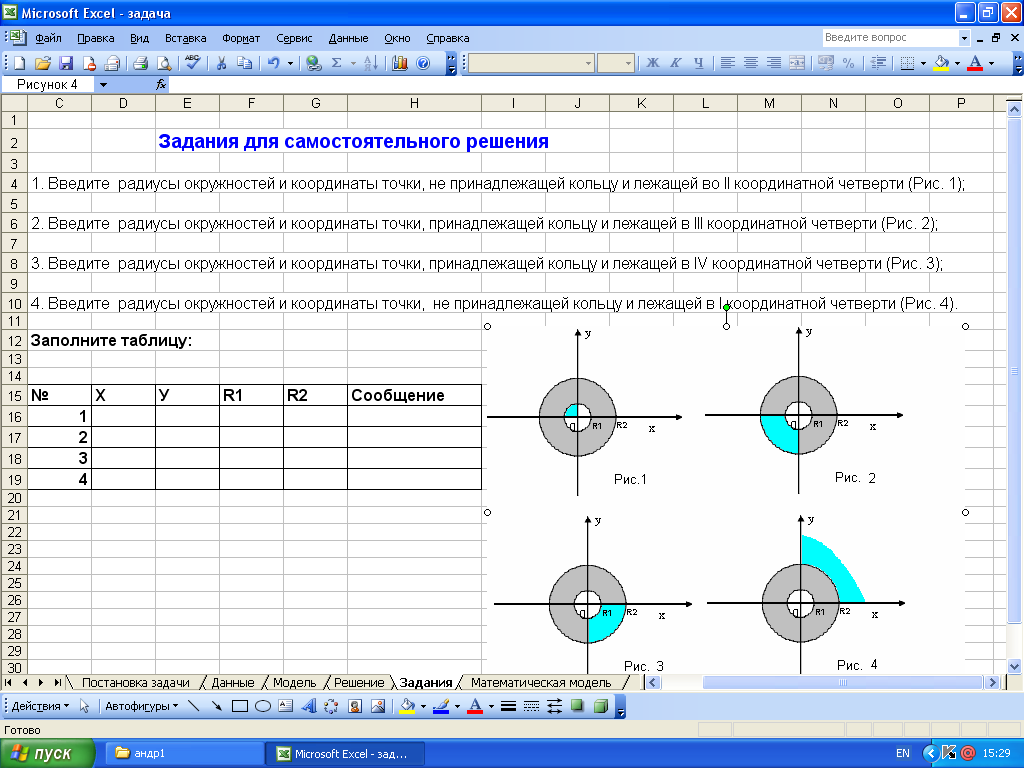Align text right in the formatting toolbar
The width and height of the screenshot is (1024, 768).
tap(774, 63)
